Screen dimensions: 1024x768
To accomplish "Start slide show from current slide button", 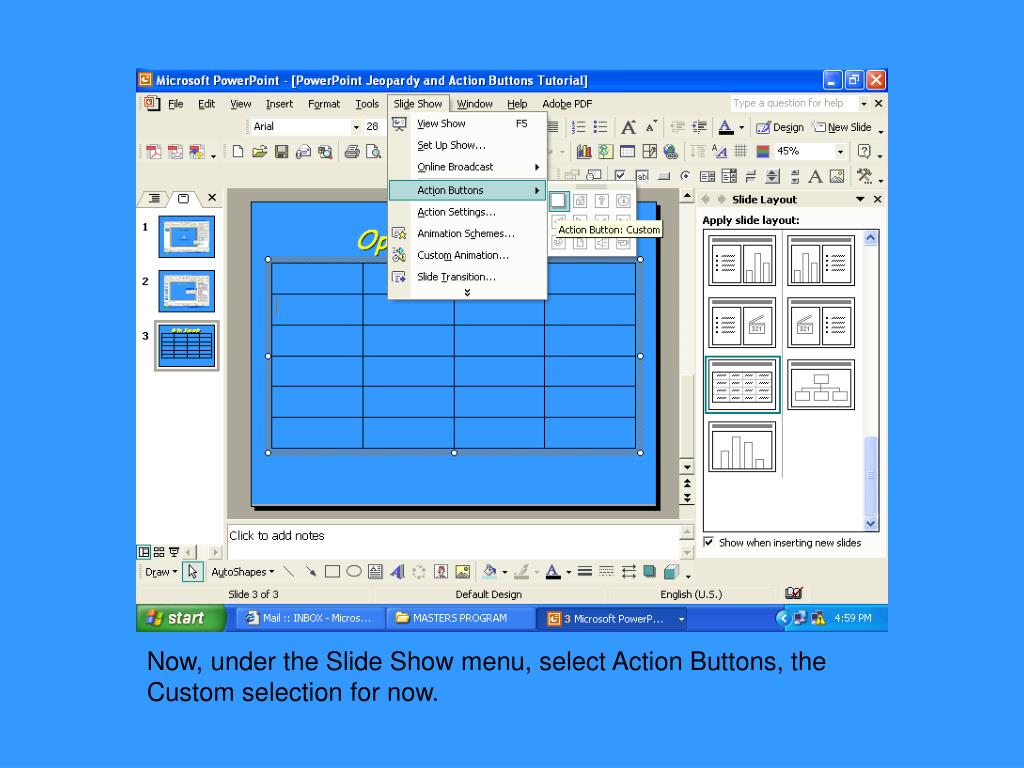I will pos(174,552).
